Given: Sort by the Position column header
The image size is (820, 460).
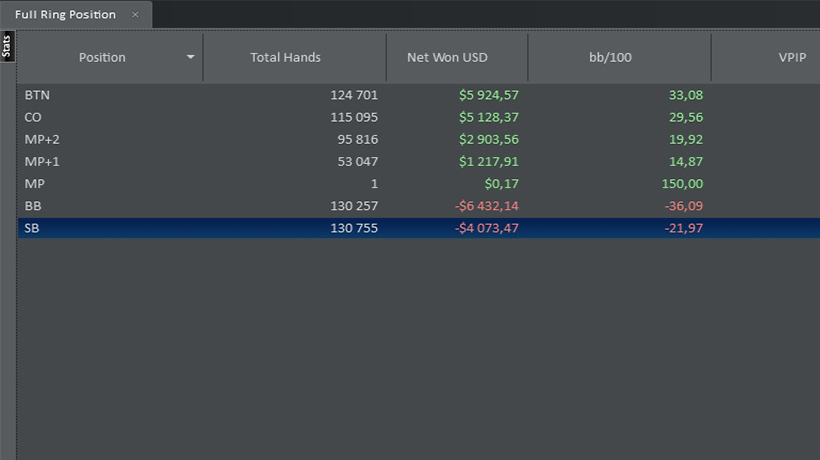Looking at the screenshot, I should (x=102, y=58).
